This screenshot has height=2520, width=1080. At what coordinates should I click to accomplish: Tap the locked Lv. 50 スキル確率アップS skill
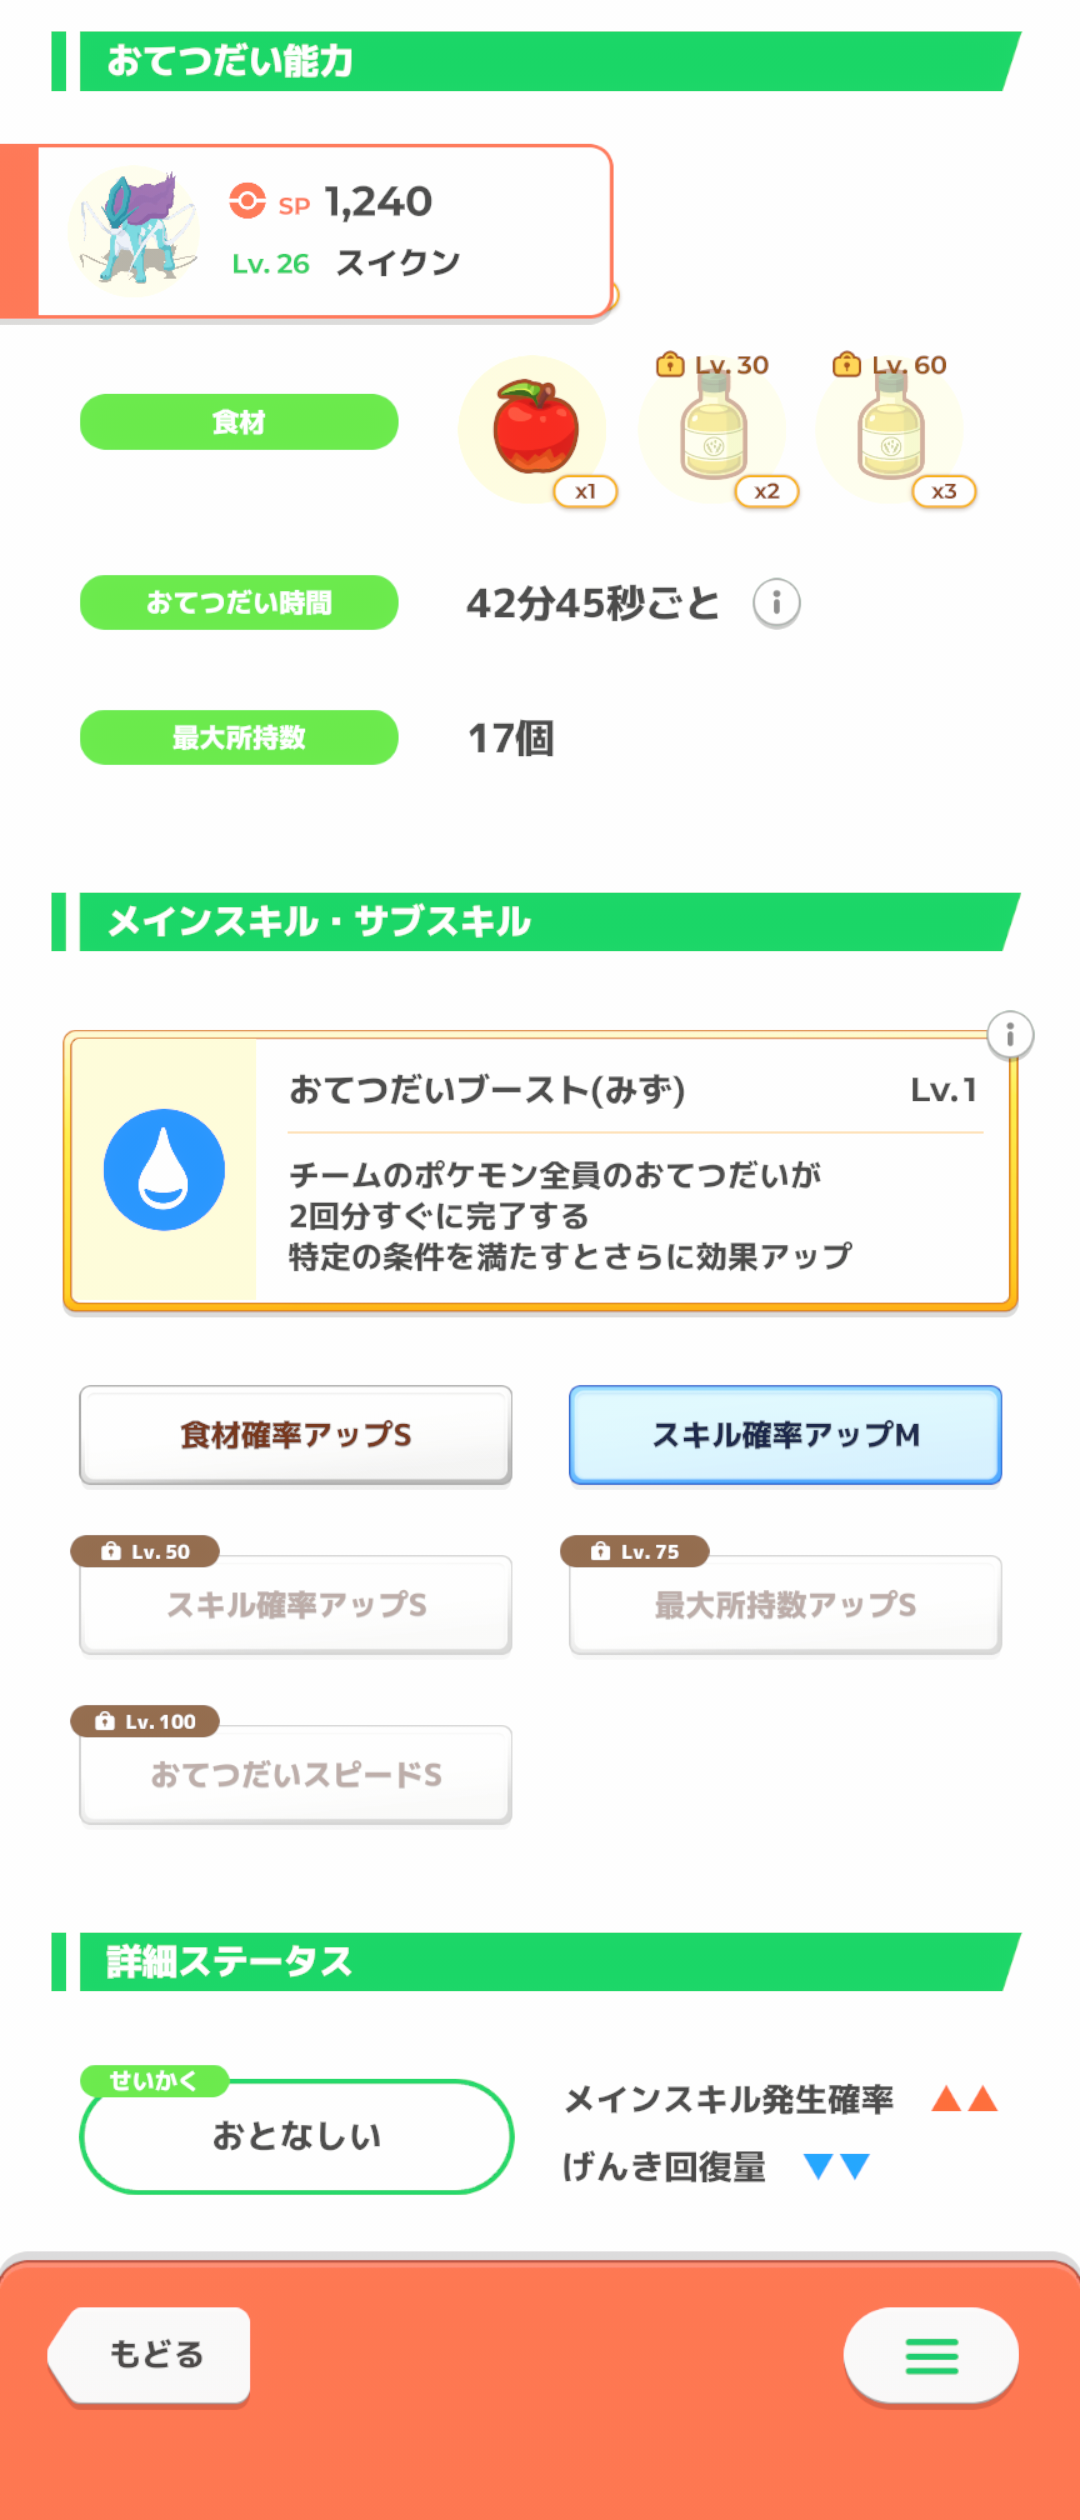[x=296, y=1604]
